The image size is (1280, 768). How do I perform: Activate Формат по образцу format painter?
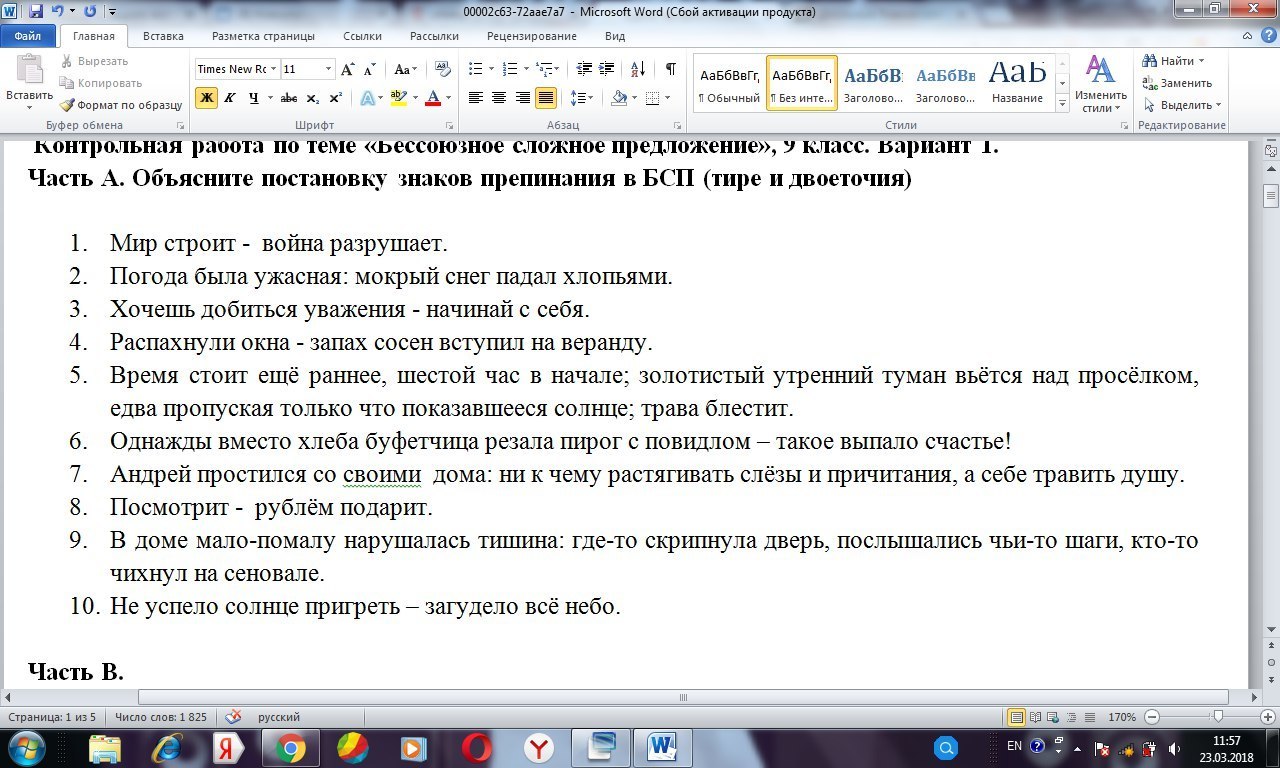coord(120,104)
